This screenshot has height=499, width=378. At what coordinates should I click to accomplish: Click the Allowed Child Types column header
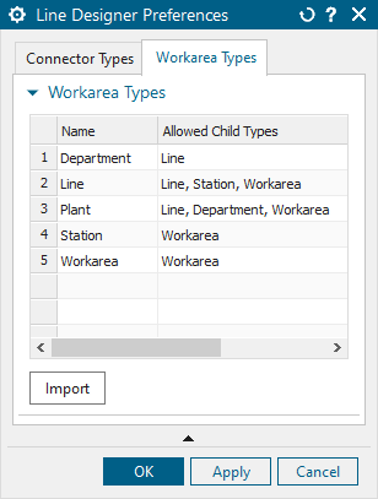click(x=252, y=131)
